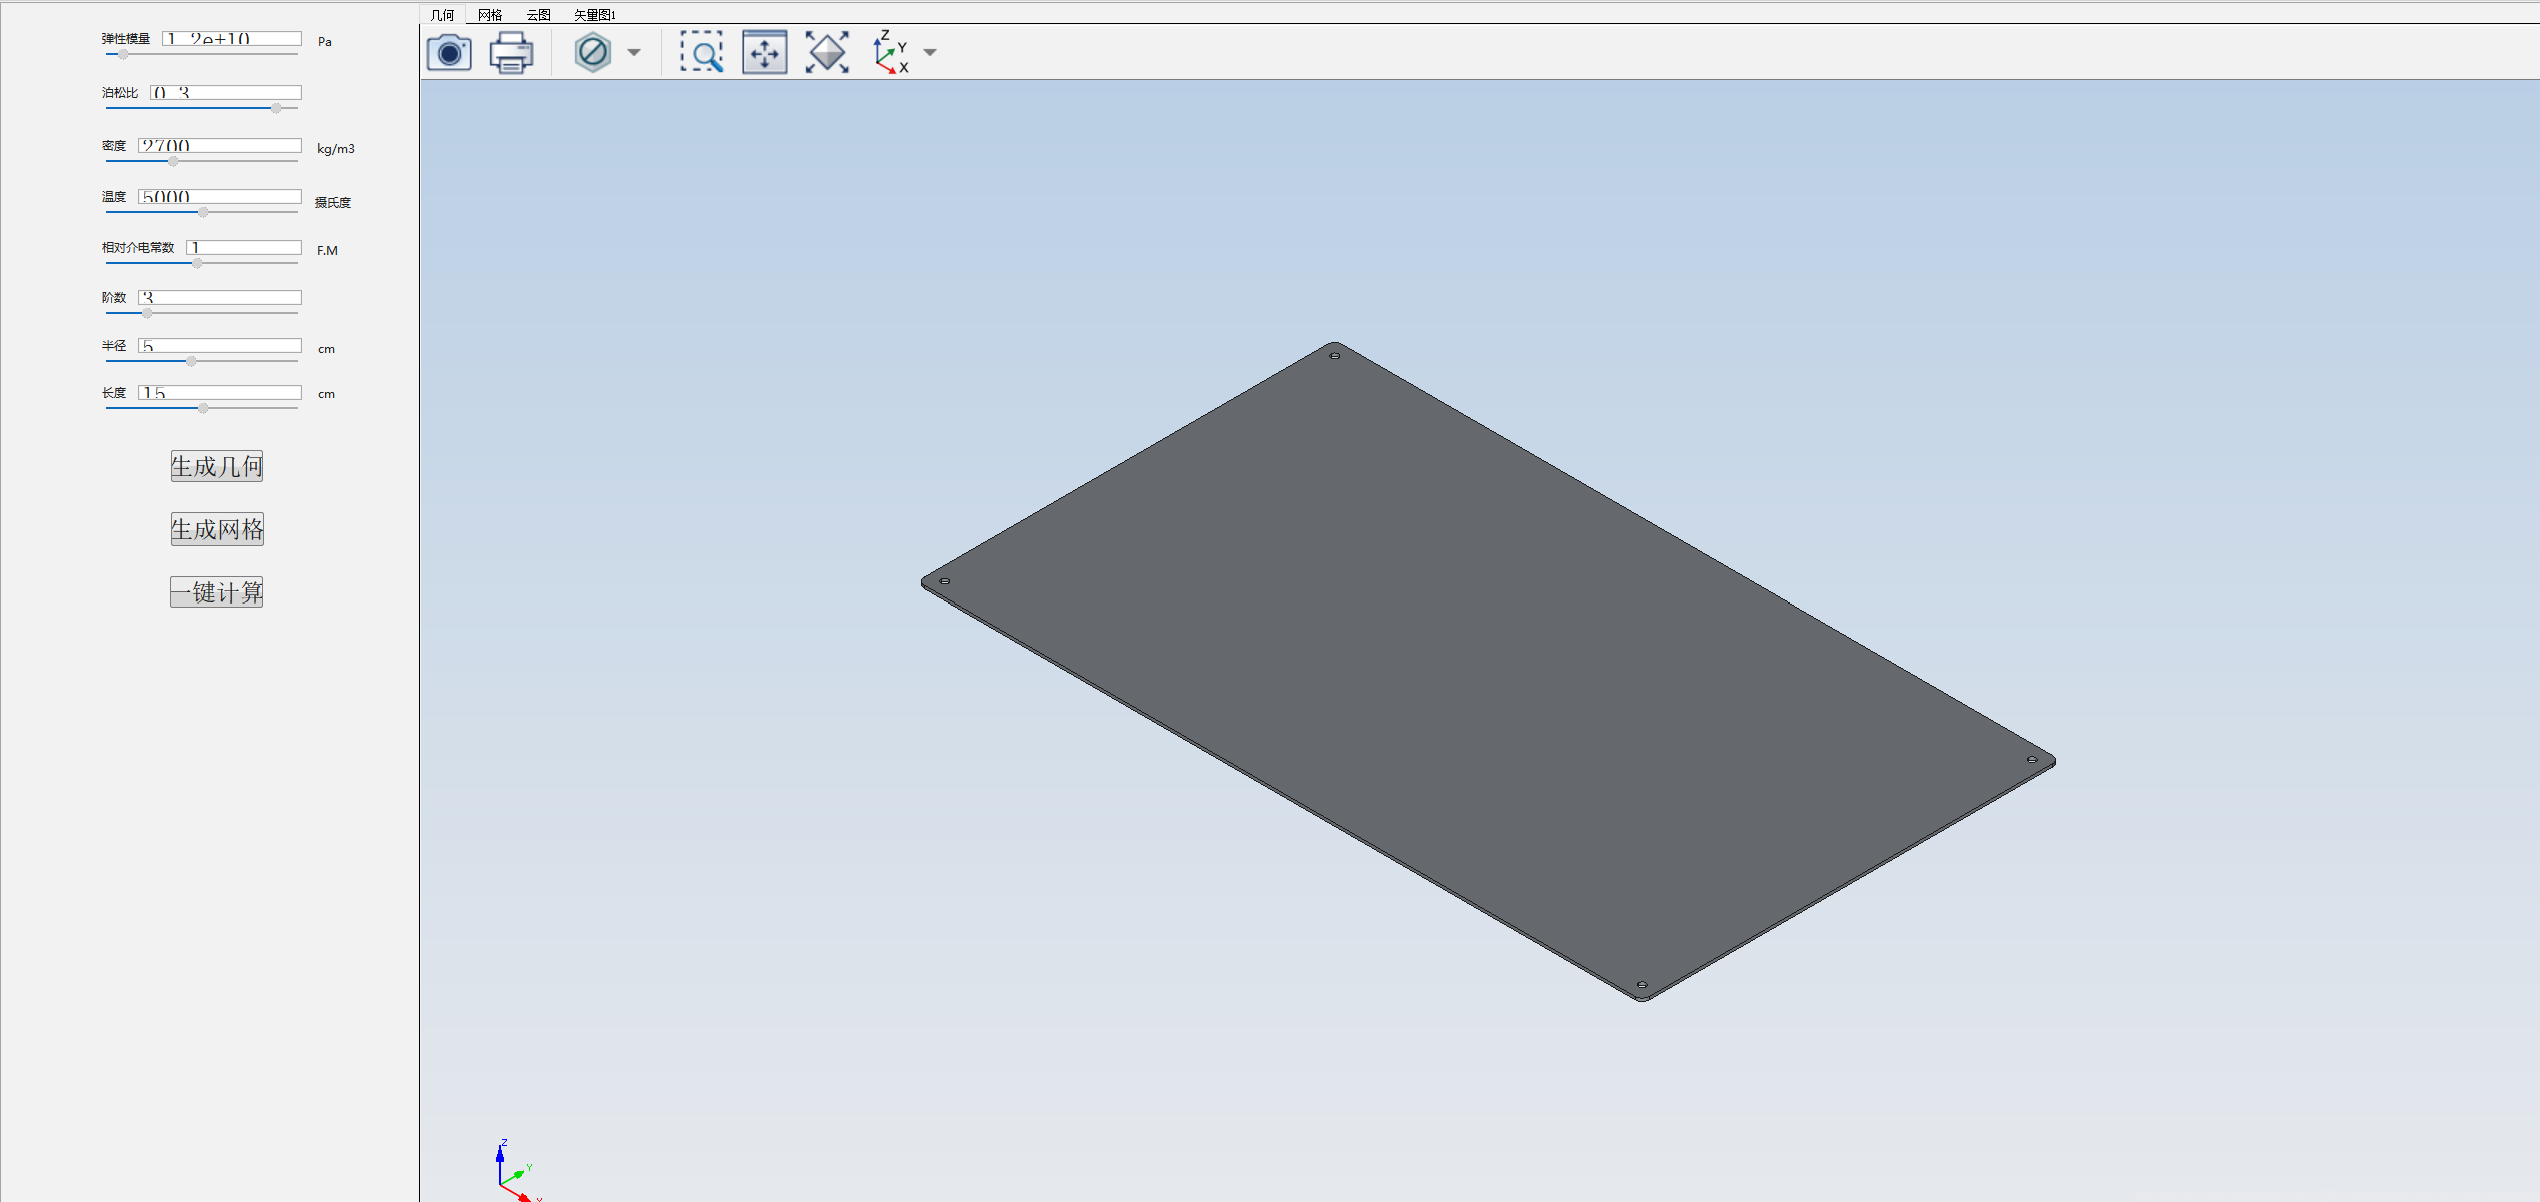Open dropdown arrow beside circle-slash icon
Viewport: 2540px width, 1202px height.
coord(634,52)
